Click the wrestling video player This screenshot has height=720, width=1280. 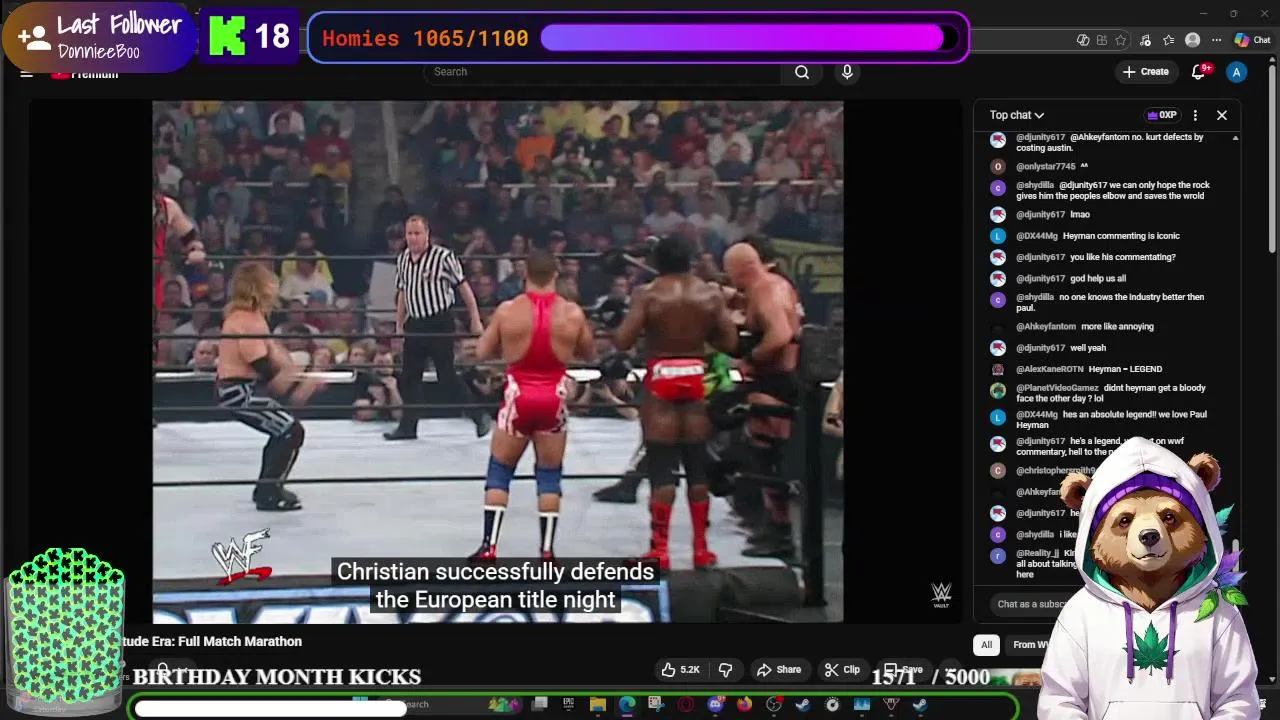(497, 361)
